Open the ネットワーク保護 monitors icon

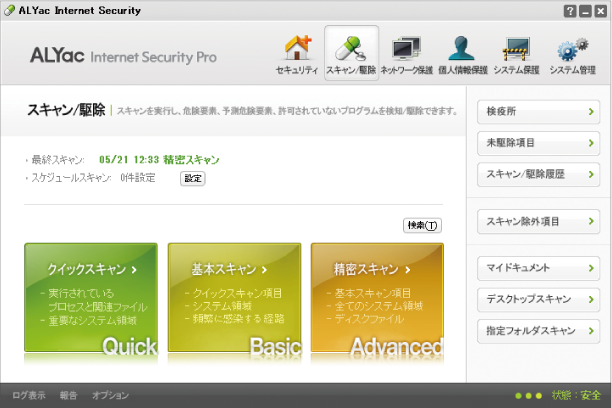point(406,54)
